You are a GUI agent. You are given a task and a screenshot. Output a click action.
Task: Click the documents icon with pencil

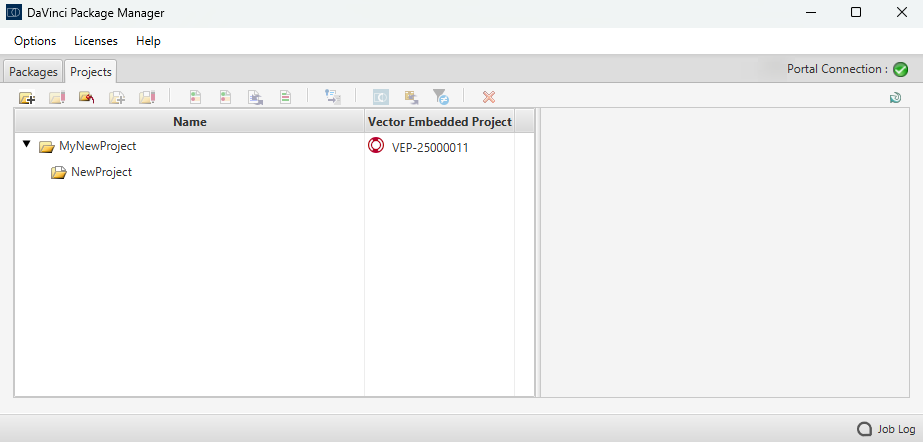pyautogui.click(x=147, y=97)
